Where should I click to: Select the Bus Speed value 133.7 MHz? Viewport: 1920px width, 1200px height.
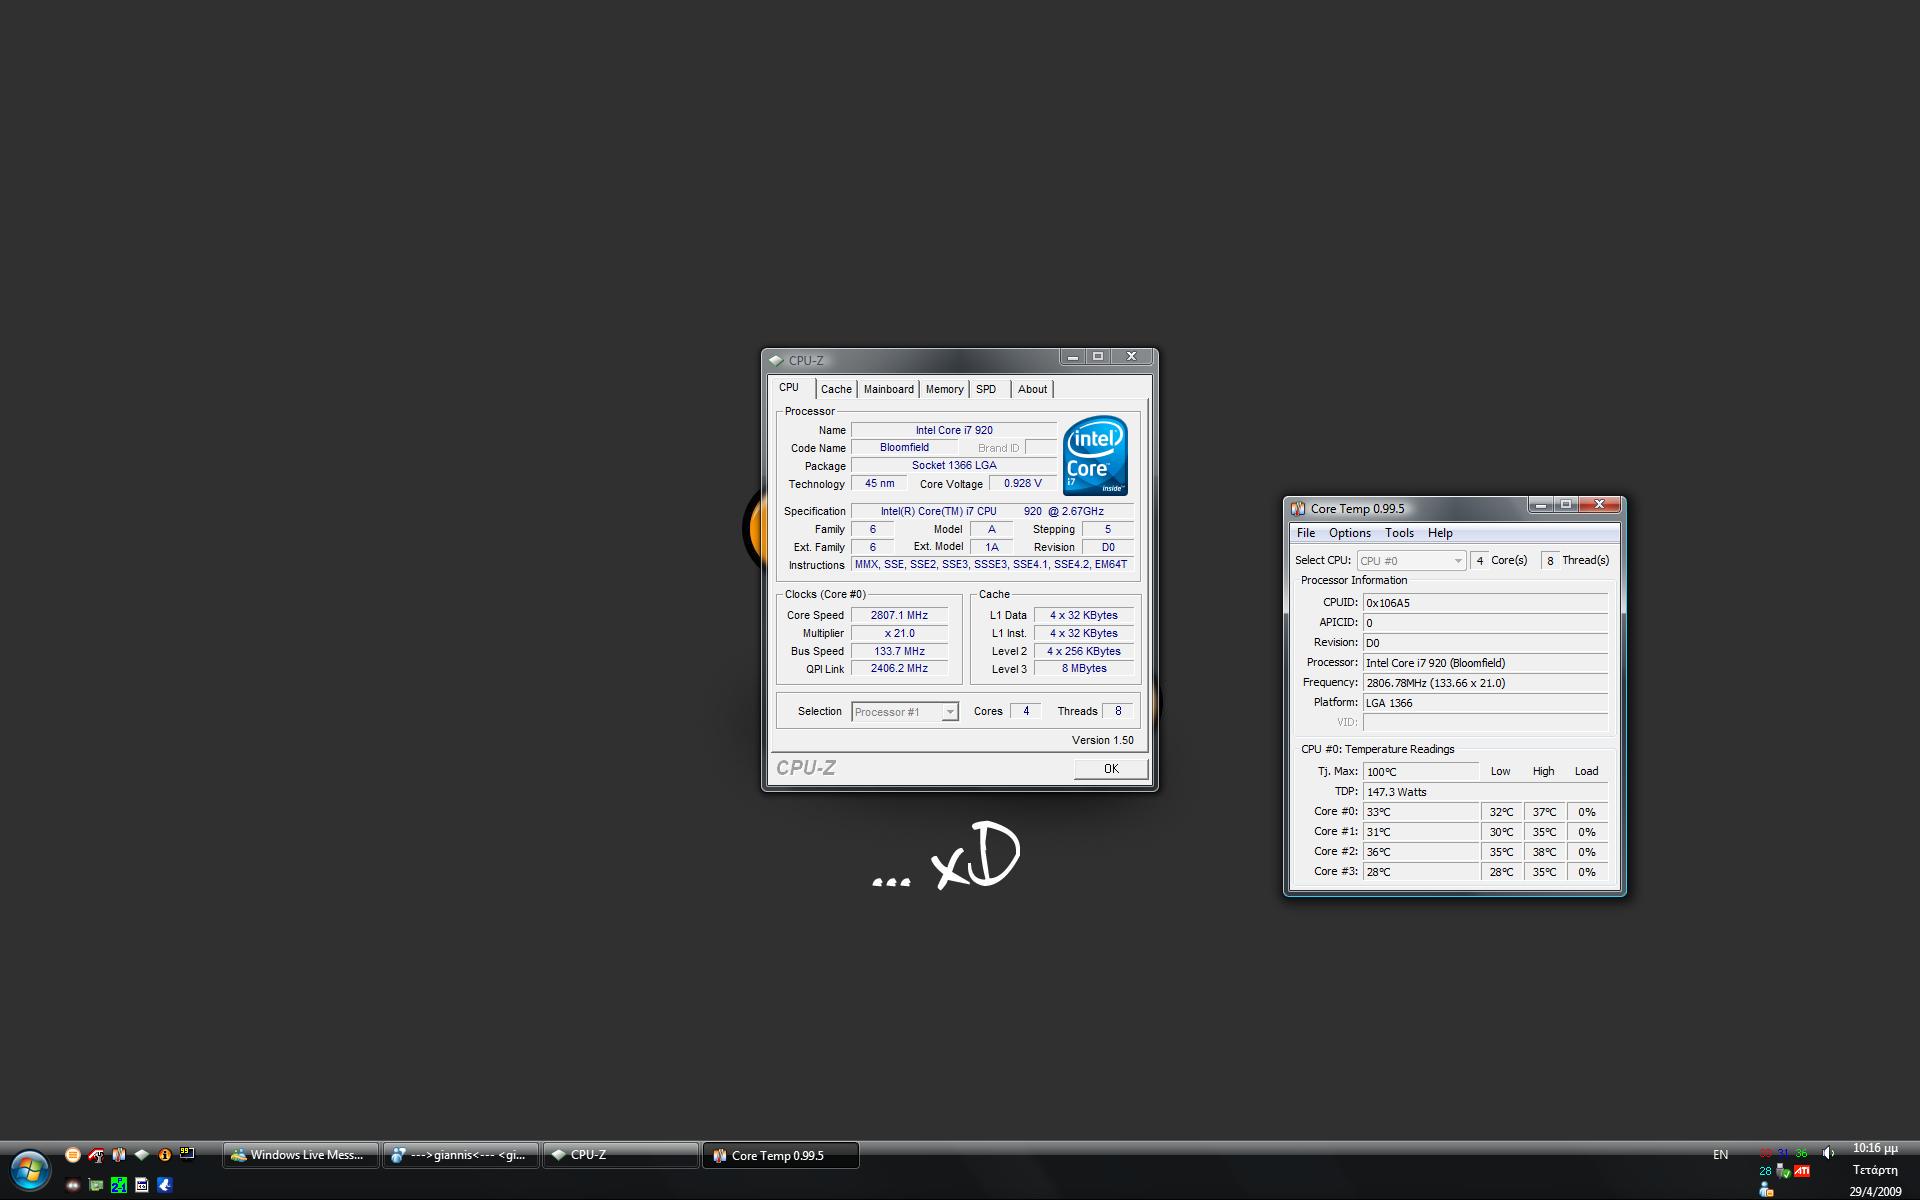point(899,651)
